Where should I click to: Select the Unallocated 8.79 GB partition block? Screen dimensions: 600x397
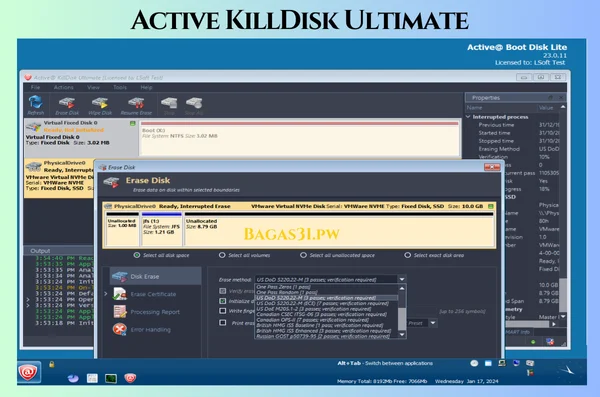pyautogui.click(x=339, y=229)
